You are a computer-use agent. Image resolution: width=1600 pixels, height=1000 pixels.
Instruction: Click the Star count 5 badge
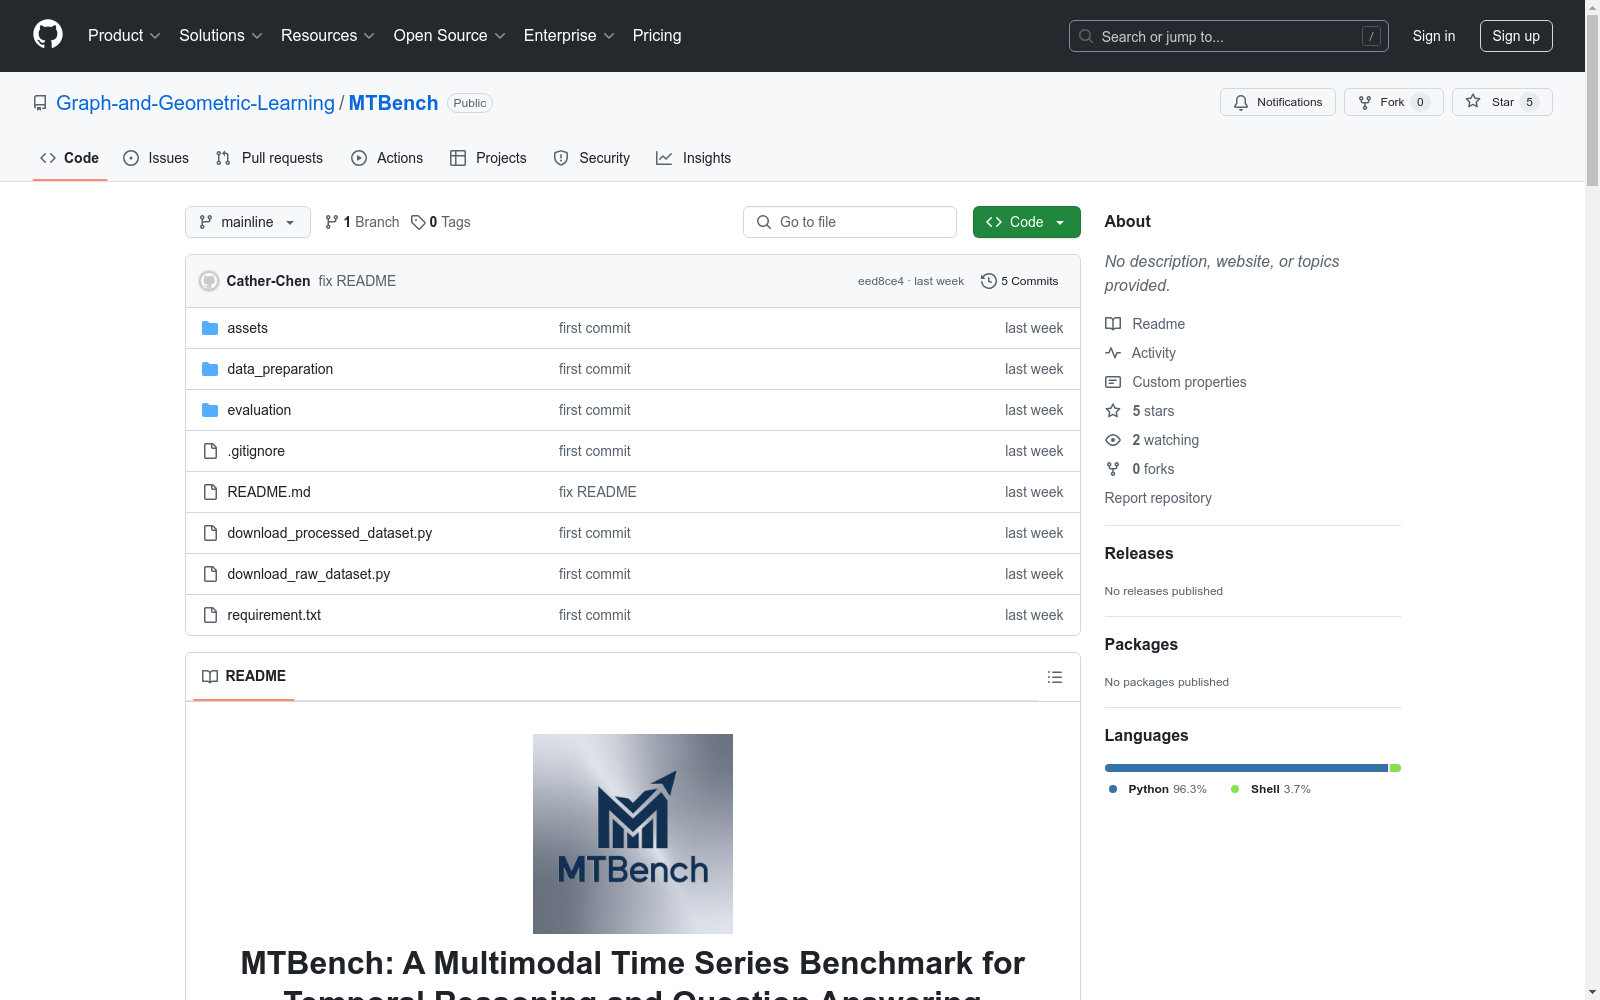[x=1529, y=102]
